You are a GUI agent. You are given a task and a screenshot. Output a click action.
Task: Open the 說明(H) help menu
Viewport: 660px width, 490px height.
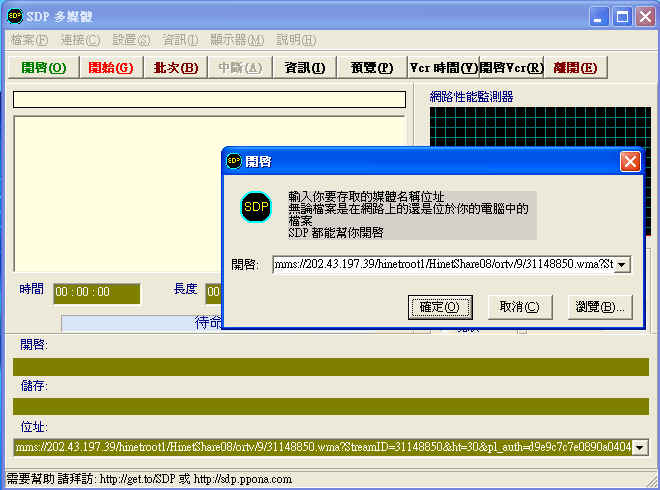point(296,40)
